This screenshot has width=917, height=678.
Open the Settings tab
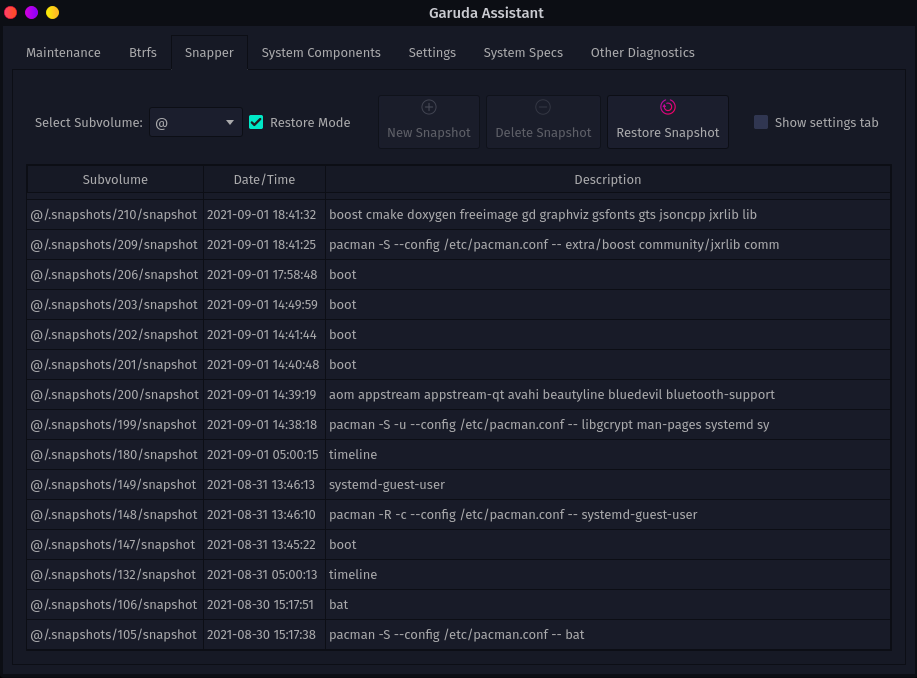[432, 52]
